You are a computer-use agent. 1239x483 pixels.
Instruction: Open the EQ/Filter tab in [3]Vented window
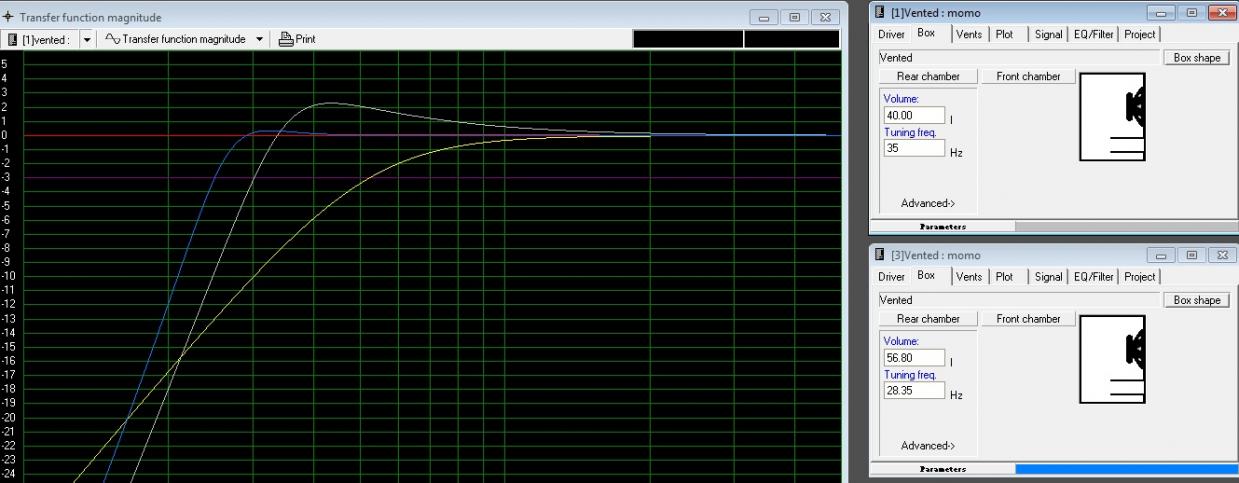1094,277
